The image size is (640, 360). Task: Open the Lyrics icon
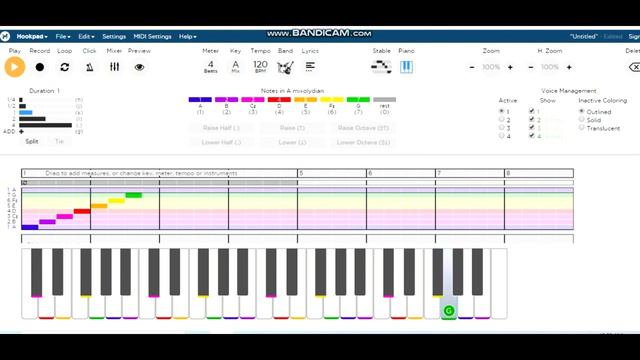coord(310,67)
